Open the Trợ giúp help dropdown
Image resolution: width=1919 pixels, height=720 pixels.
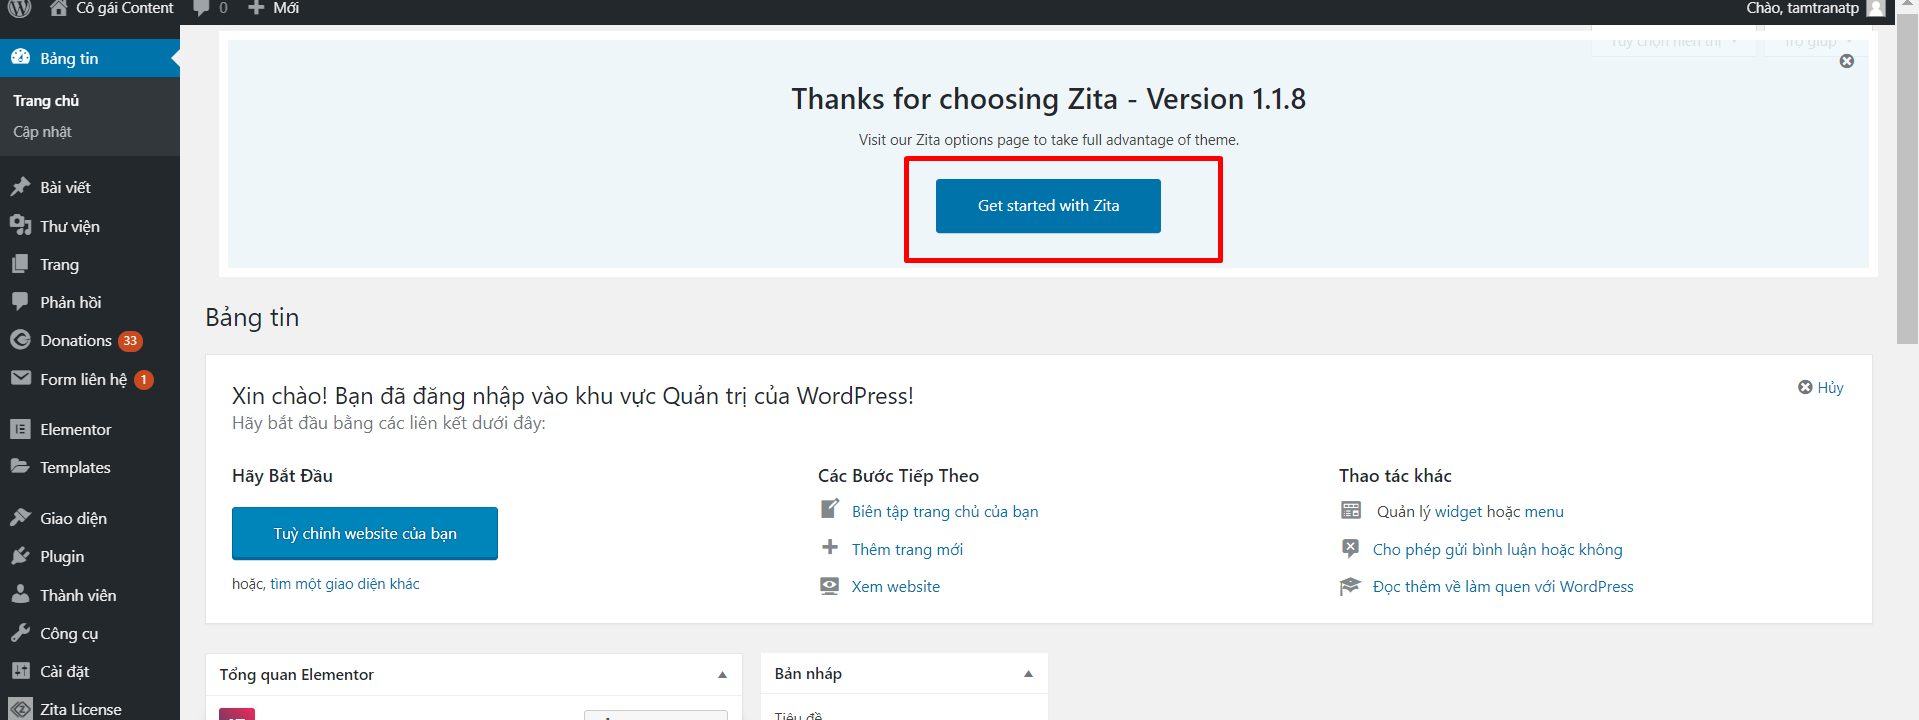click(1818, 41)
